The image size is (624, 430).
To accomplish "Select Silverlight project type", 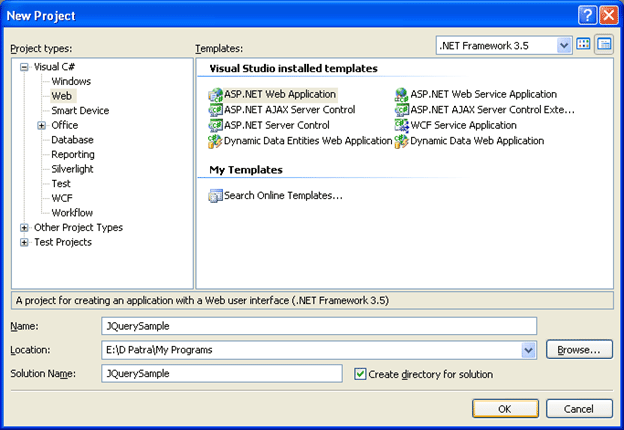I will tap(72, 169).
